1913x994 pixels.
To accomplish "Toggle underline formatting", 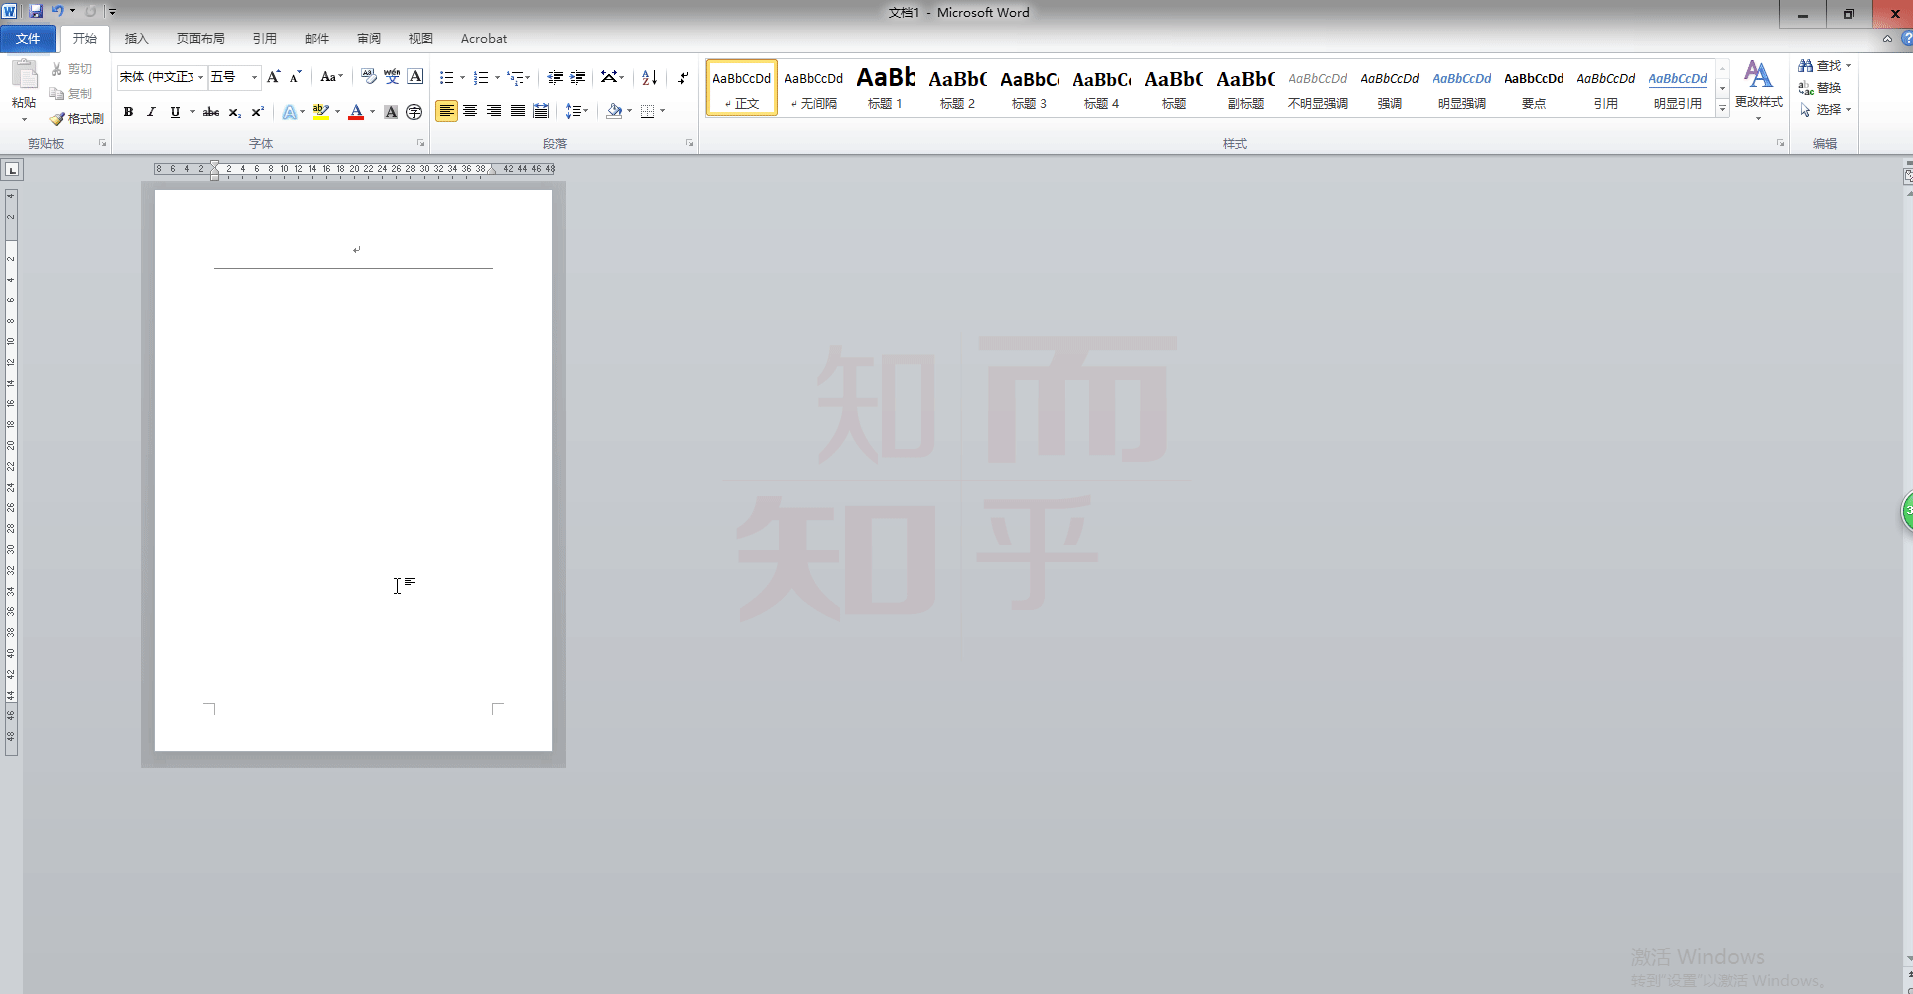I will [x=175, y=112].
